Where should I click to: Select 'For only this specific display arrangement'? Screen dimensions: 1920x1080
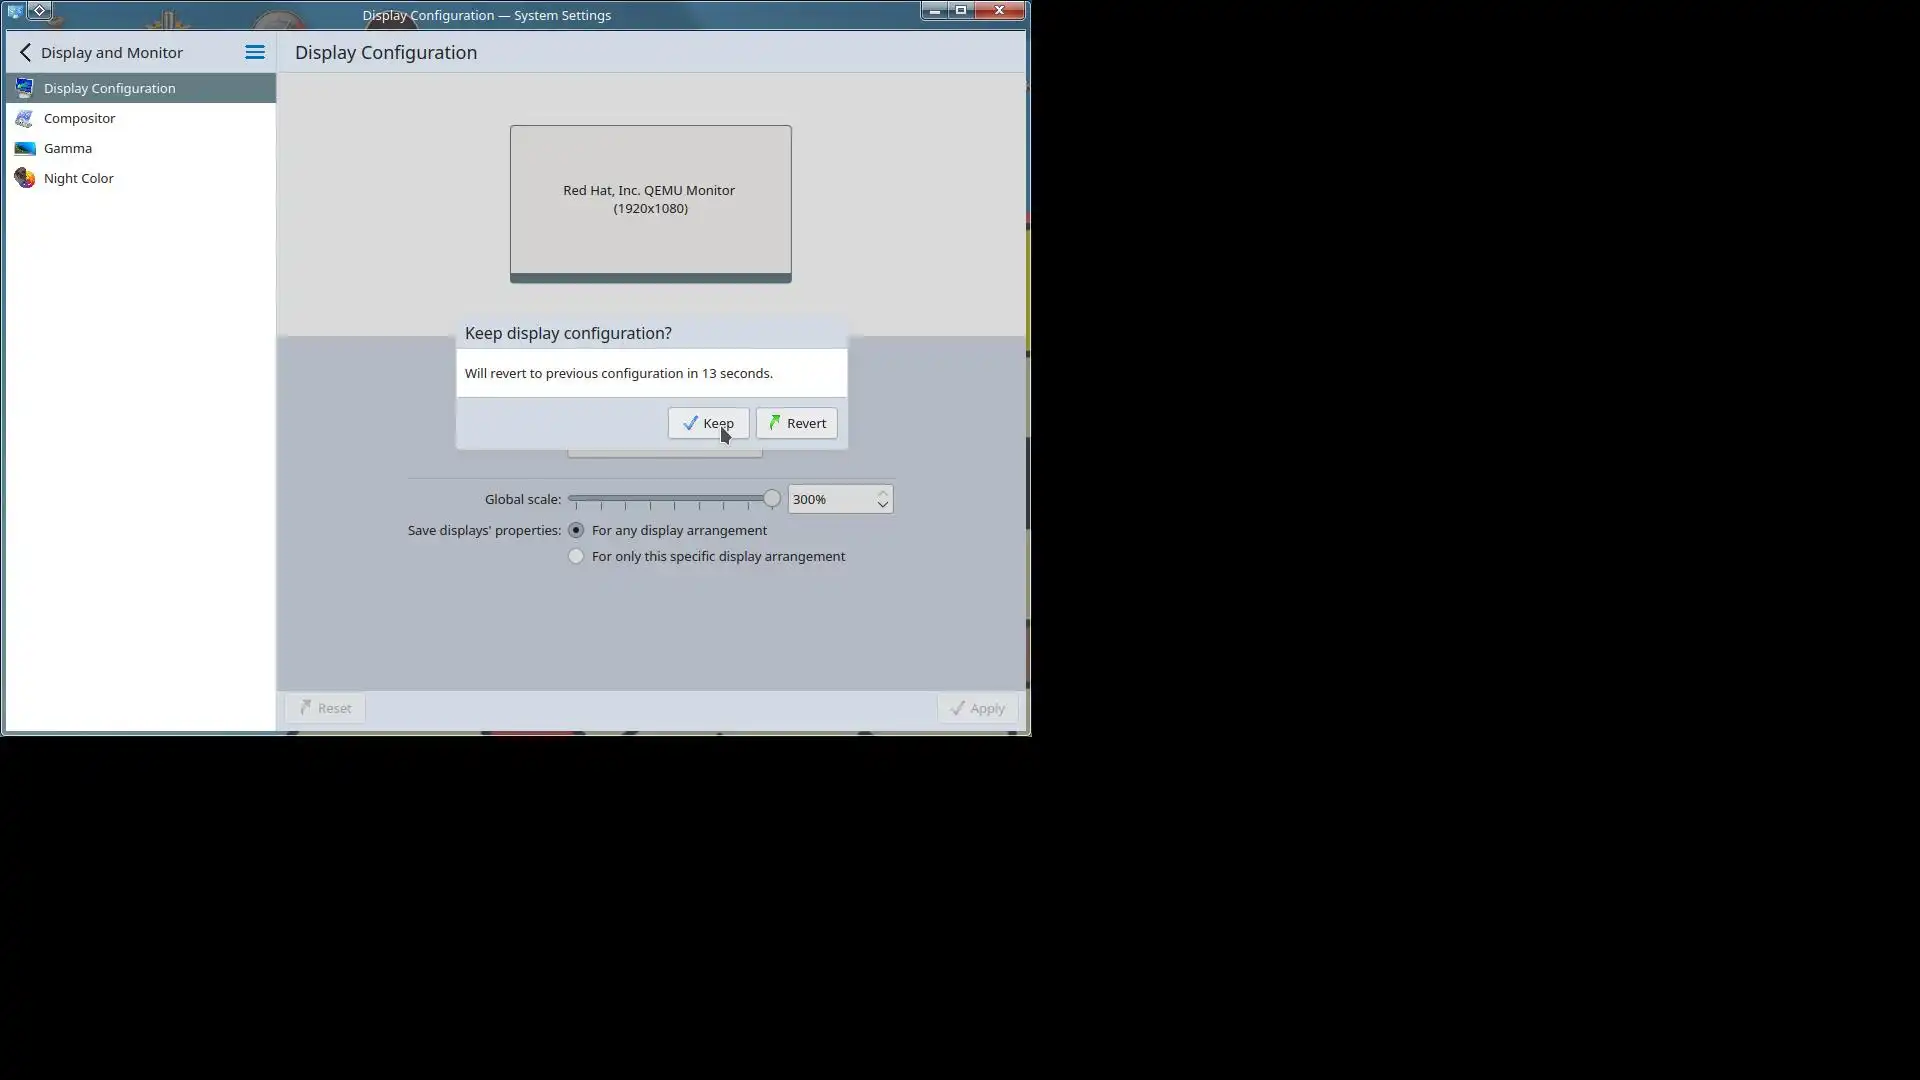[x=576, y=556]
